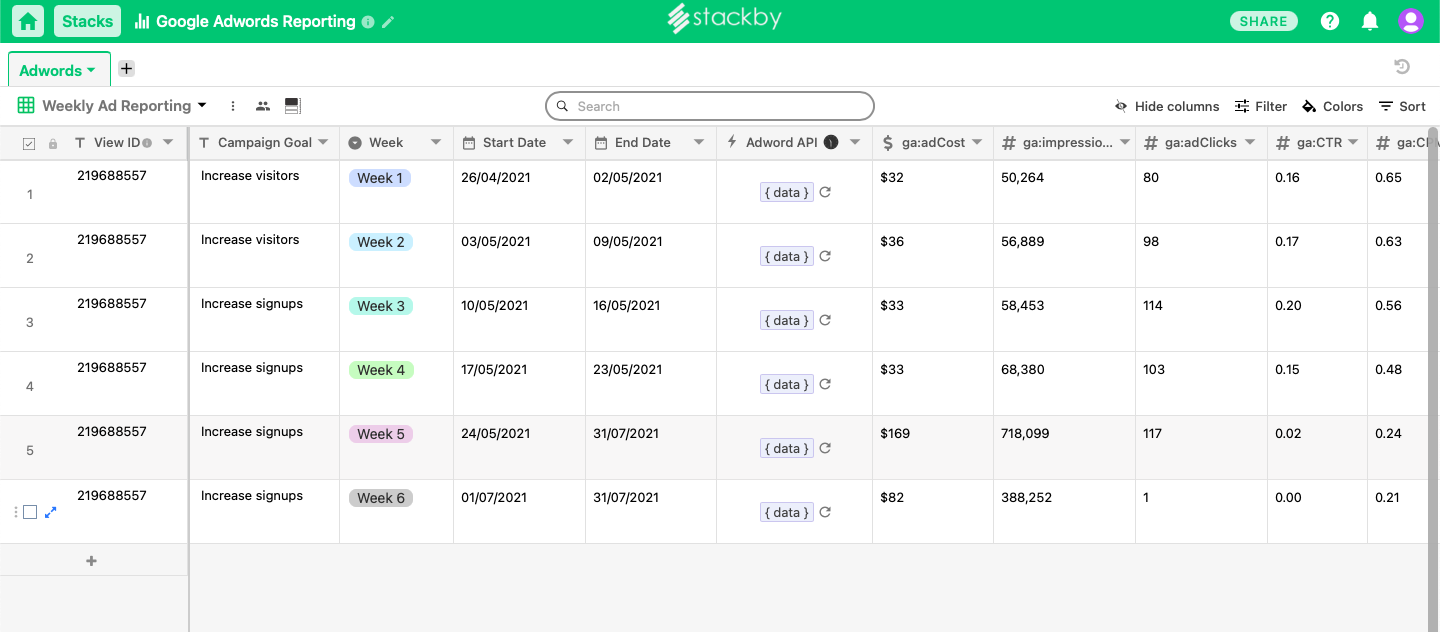Image resolution: width=1440 pixels, height=632 pixels.
Task: Focus the Search field
Action: tap(710, 106)
